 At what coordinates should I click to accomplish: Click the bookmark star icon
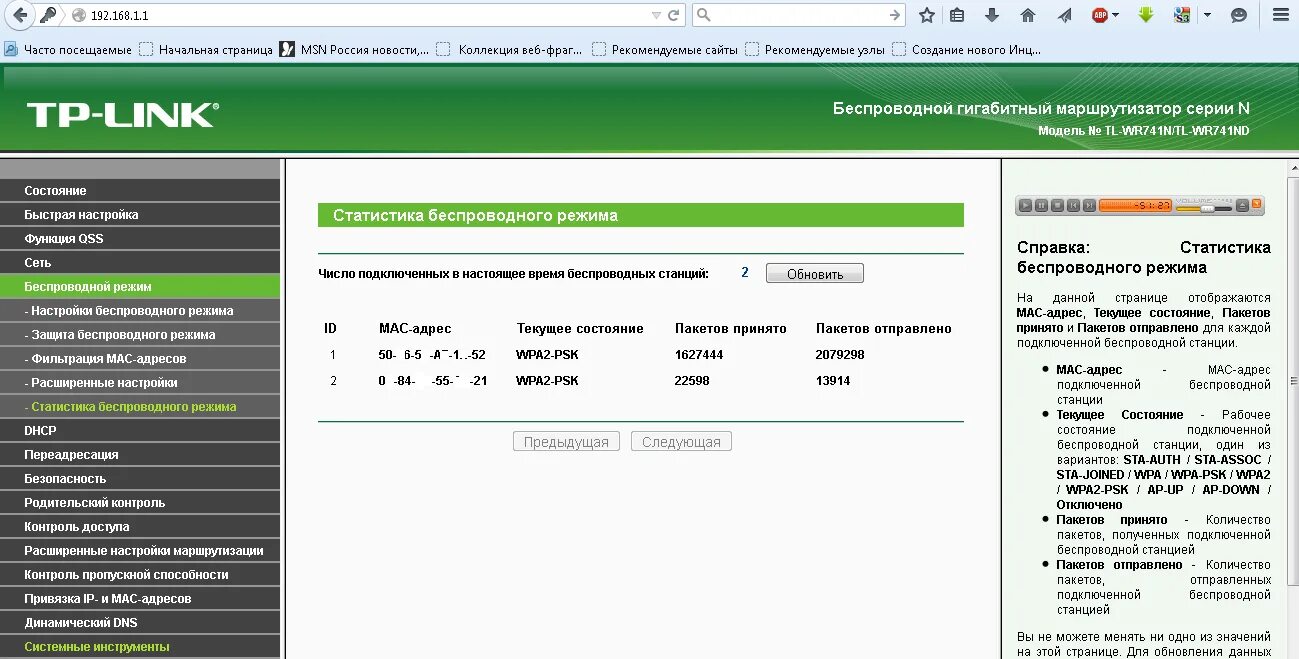click(927, 15)
